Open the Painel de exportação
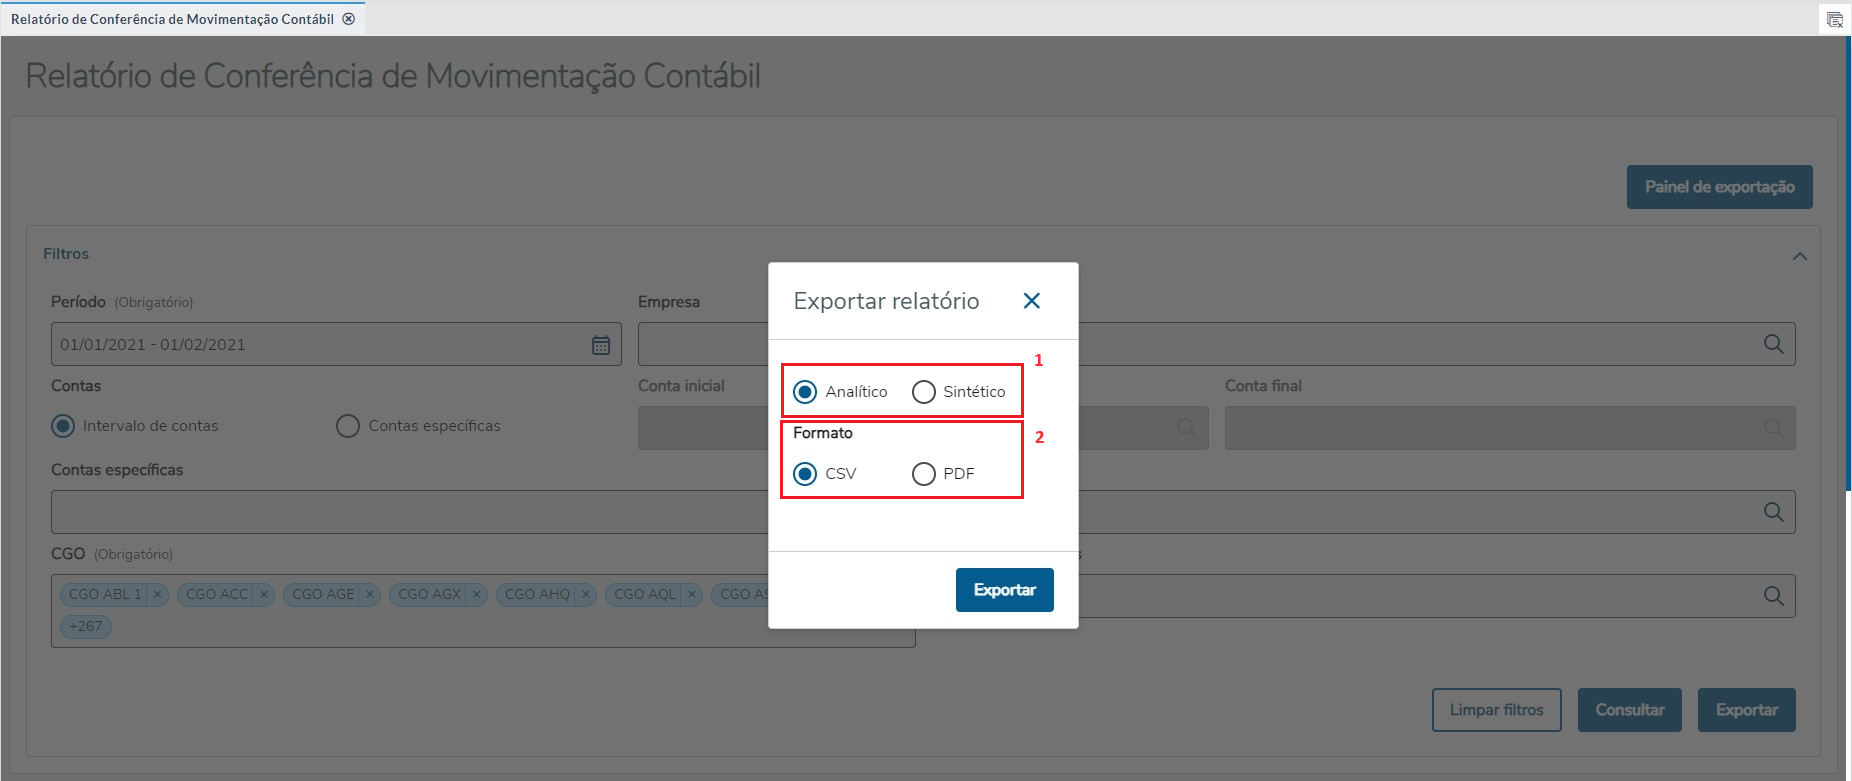Screen dimensions: 1852x781 [1719, 187]
